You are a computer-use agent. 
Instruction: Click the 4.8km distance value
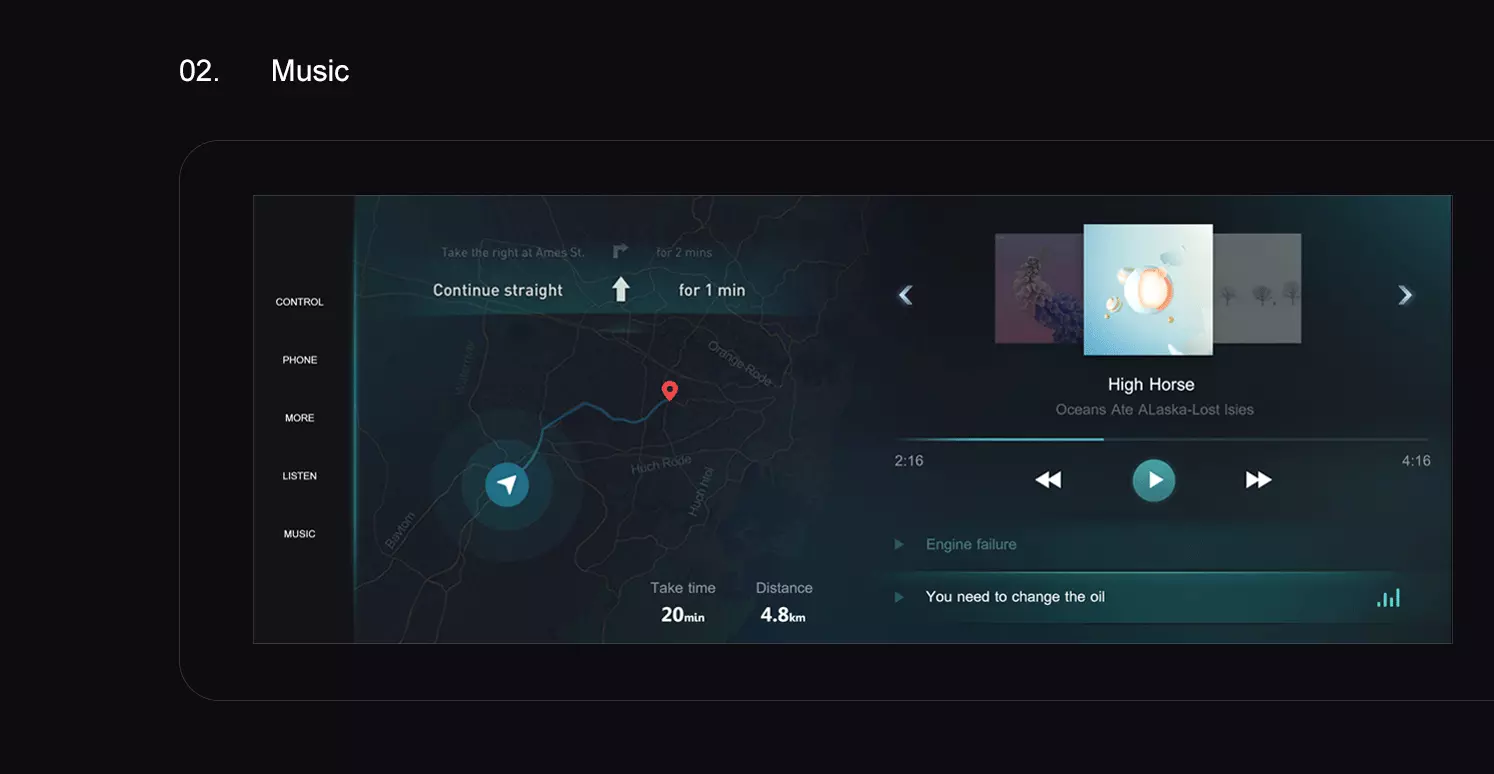(x=783, y=615)
